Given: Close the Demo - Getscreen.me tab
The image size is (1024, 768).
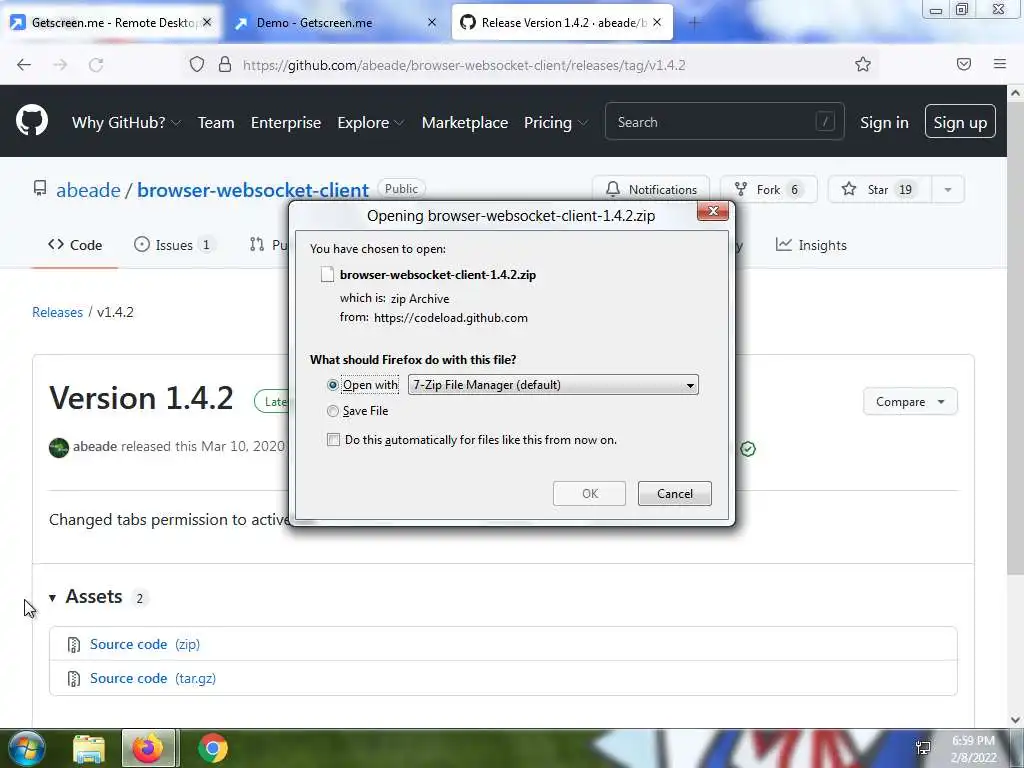Looking at the screenshot, I should coord(432,22).
